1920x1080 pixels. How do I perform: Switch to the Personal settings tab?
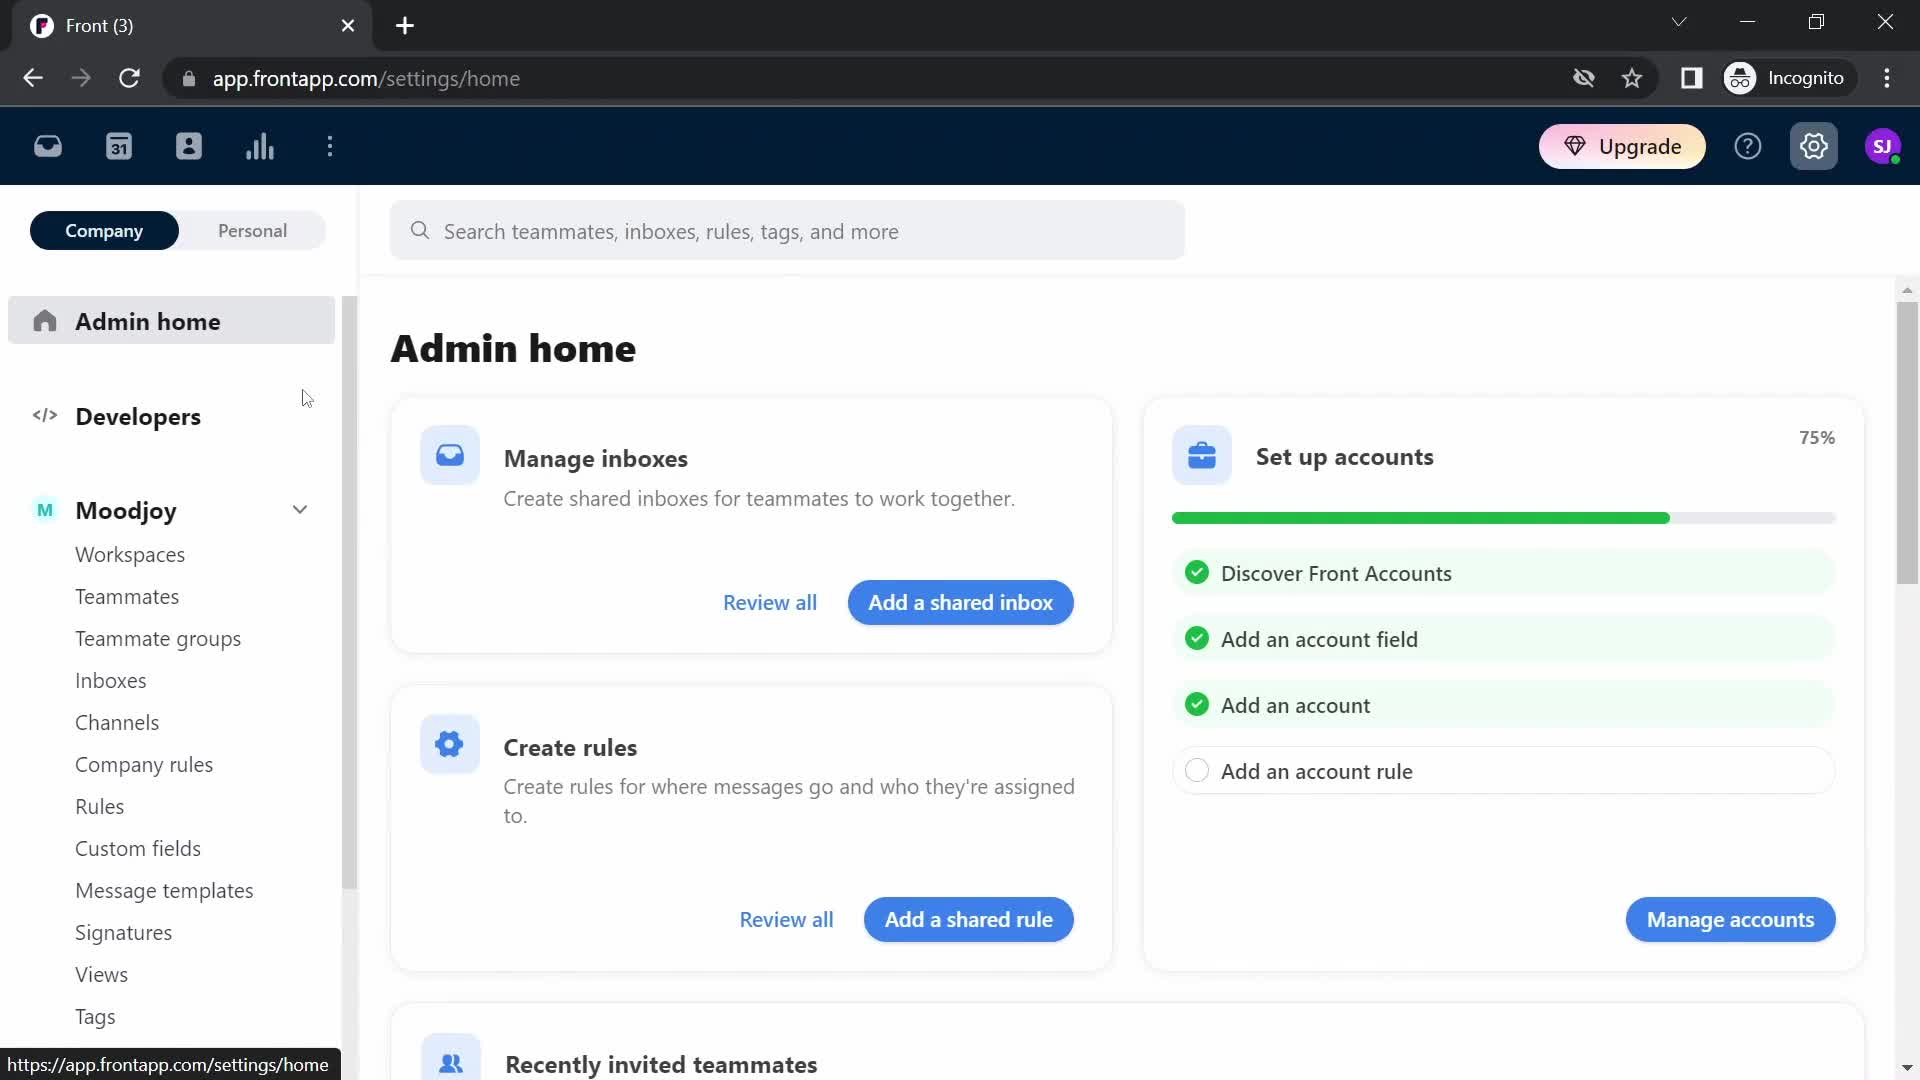(252, 231)
